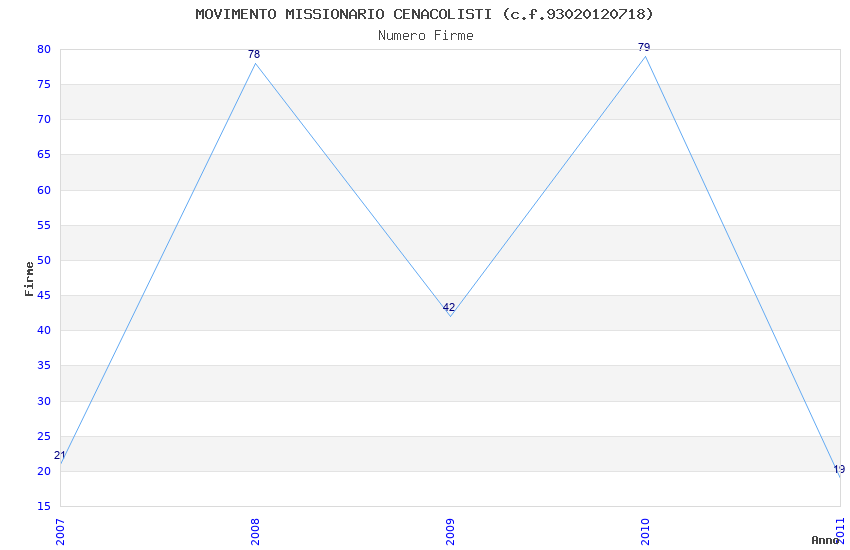Click the y-axis title Firme
This screenshot has height=550, width=850.
click(x=29, y=279)
